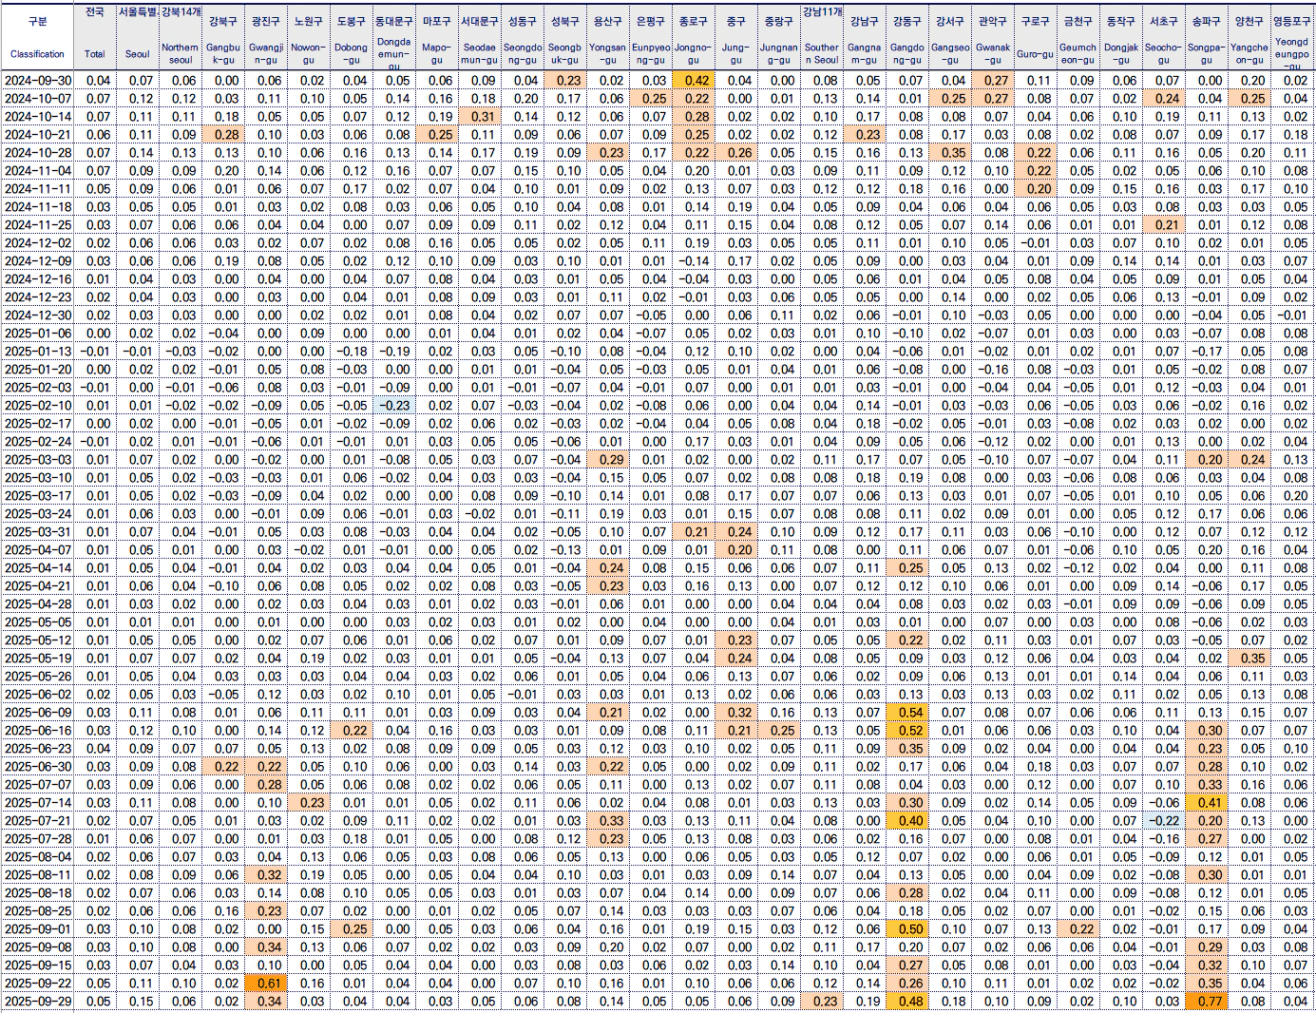Click 0.54 under Gangdong-gu for 2025-06-09
The height and width of the screenshot is (1013, 1316).
(907, 712)
